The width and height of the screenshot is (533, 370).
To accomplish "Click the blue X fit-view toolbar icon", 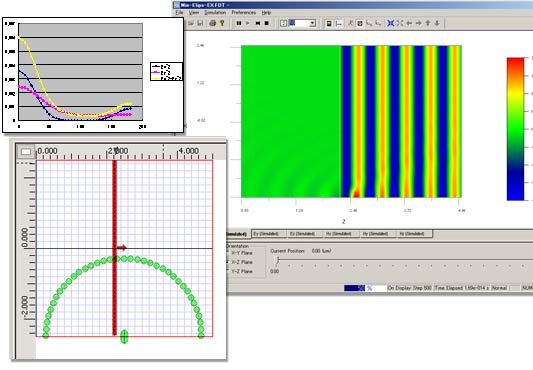I will tap(391, 23).
